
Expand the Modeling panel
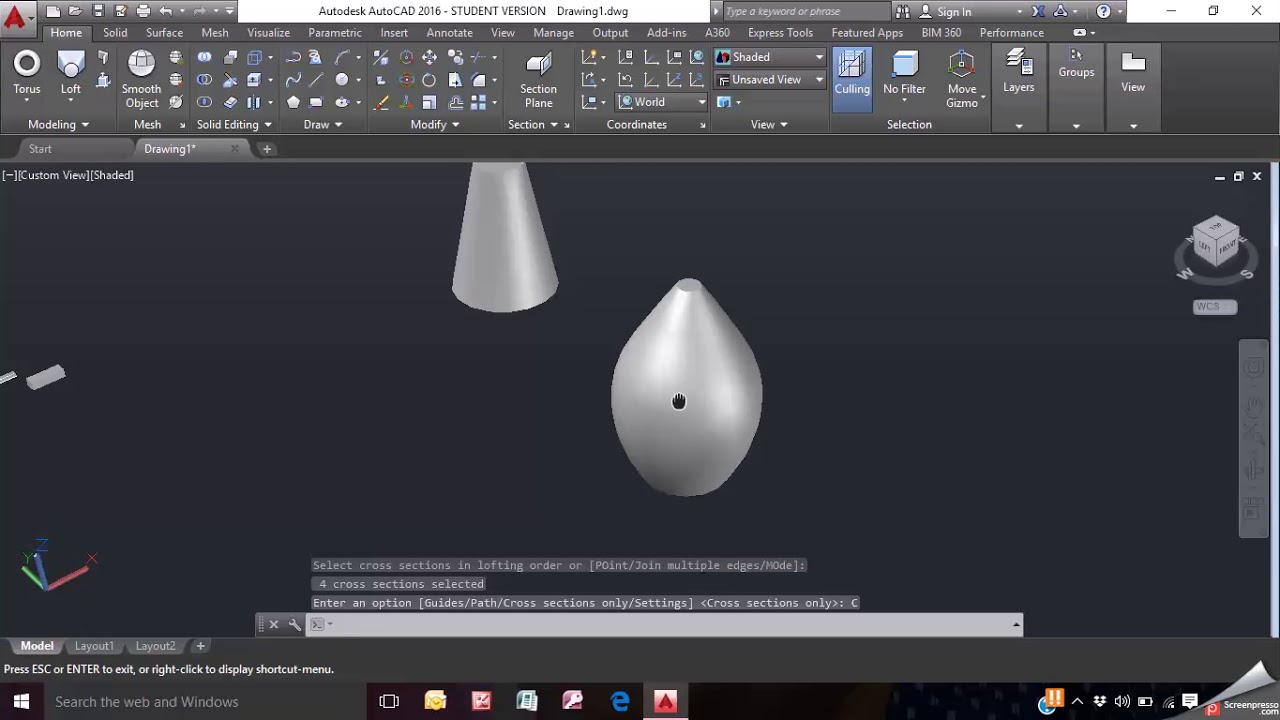tap(58, 124)
